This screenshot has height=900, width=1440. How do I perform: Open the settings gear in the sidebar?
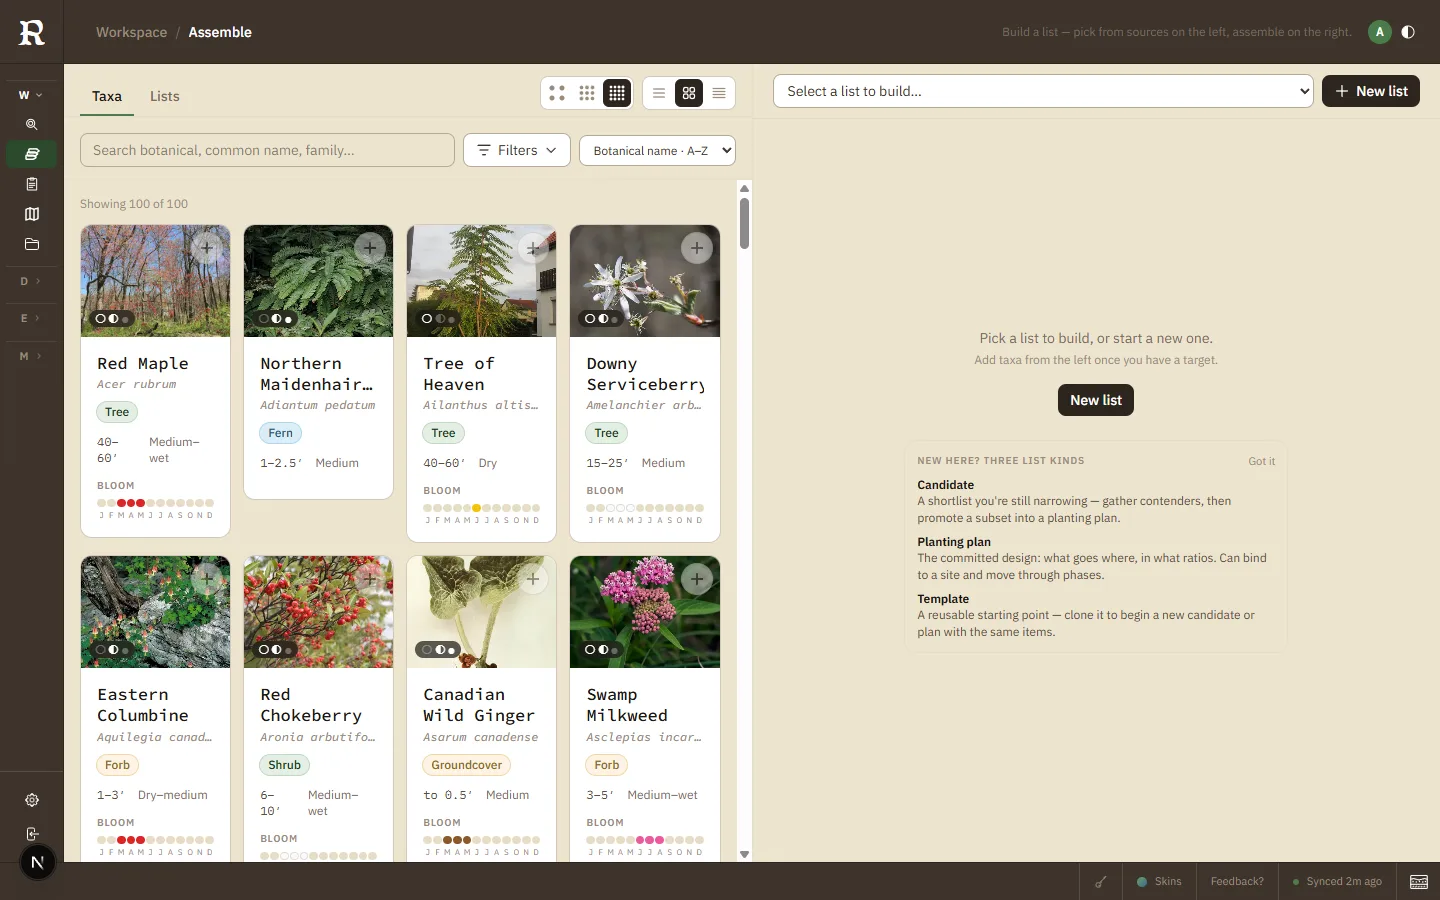tap(32, 800)
